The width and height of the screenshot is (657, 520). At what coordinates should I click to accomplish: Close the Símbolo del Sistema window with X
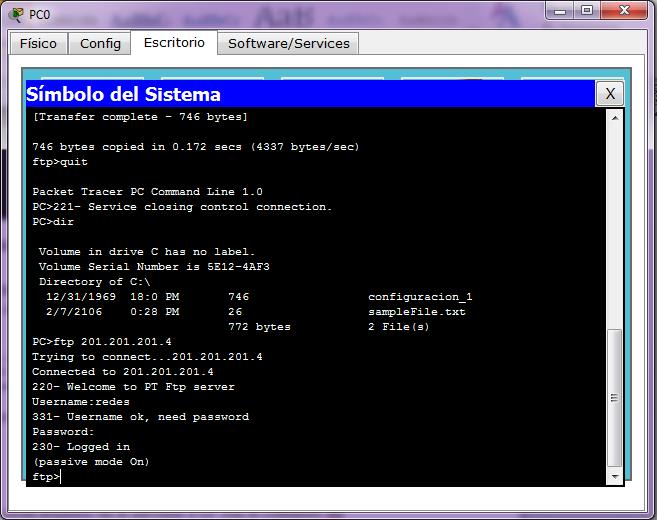pos(610,94)
